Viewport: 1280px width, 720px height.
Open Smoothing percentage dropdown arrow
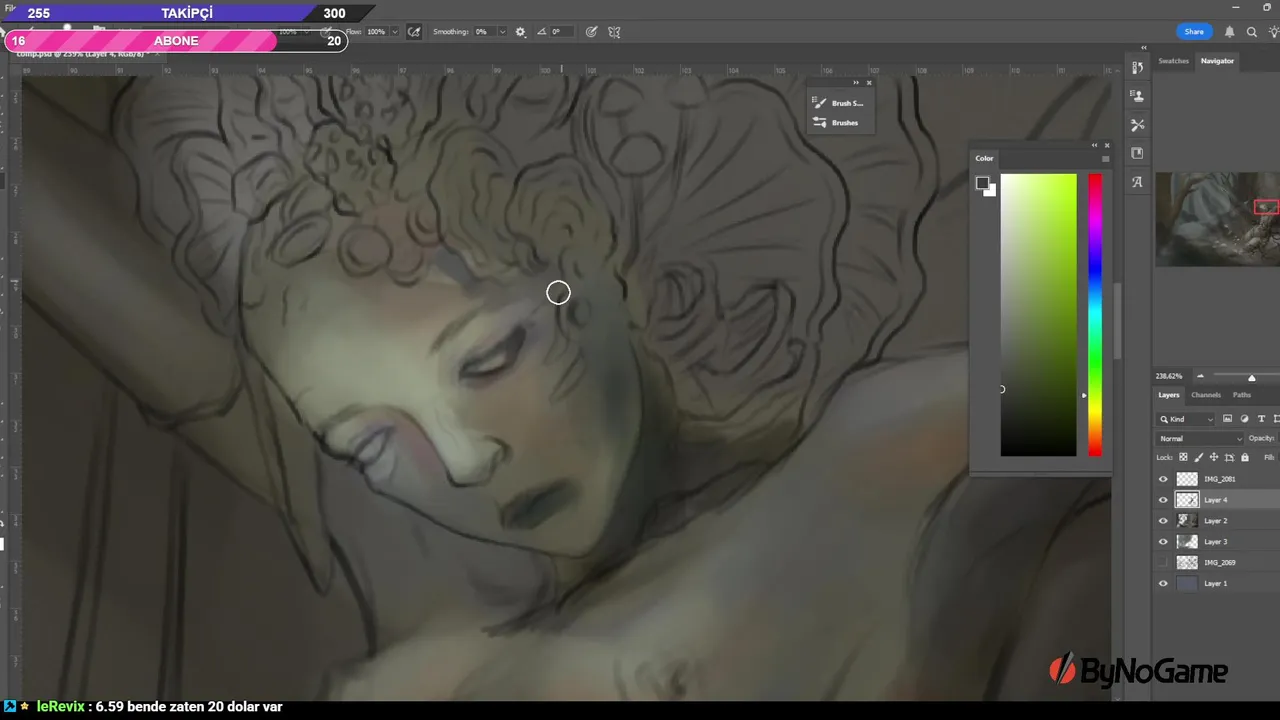(x=502, y=32)
